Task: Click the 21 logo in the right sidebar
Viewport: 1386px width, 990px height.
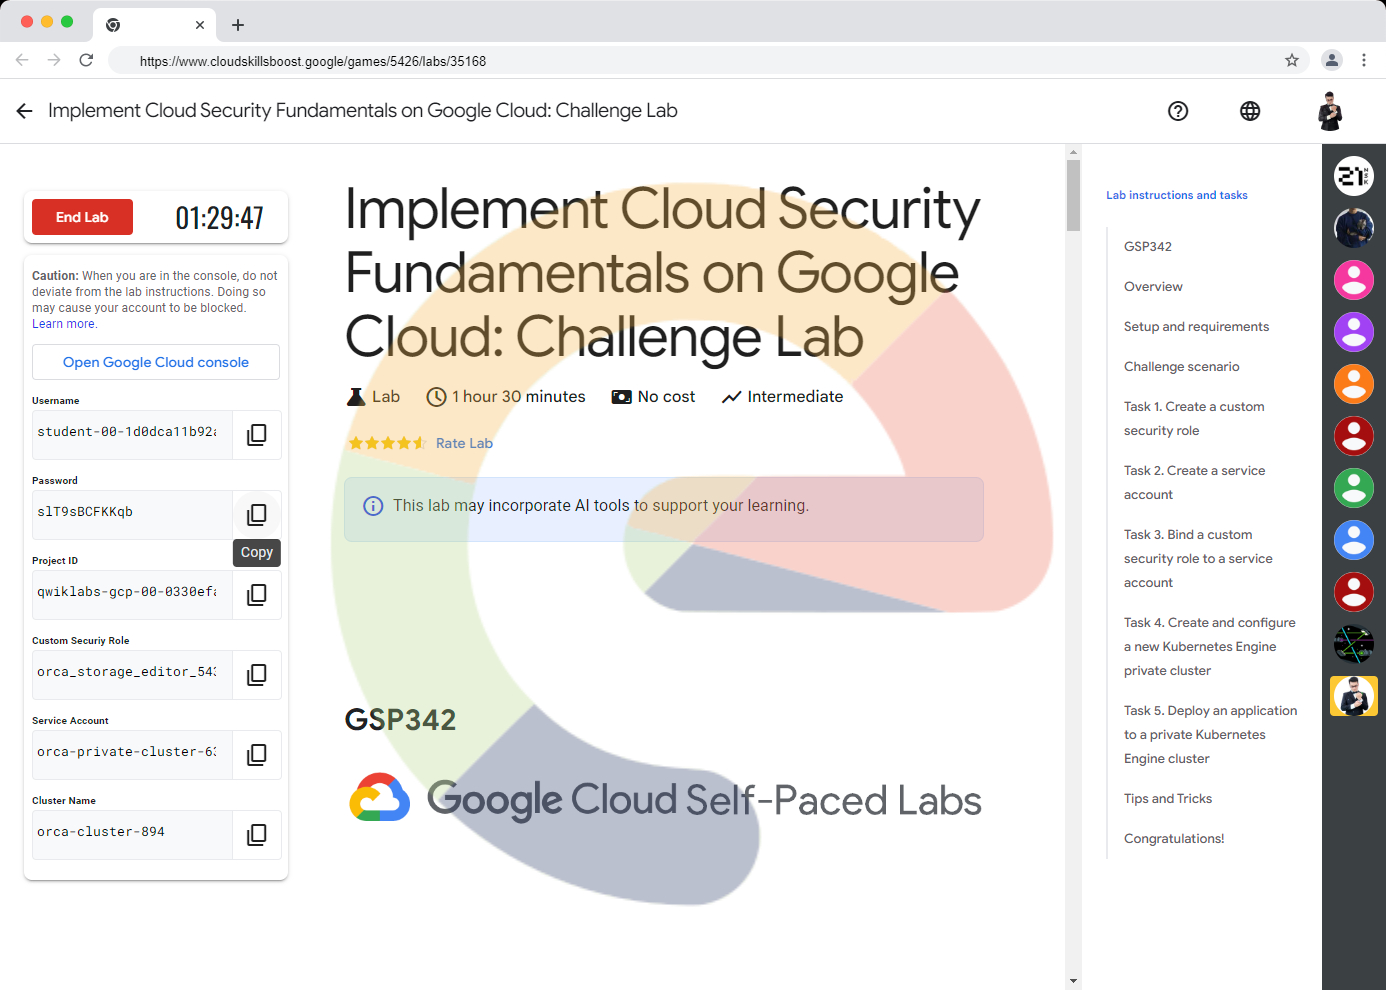Action: tap(1354, 176)
